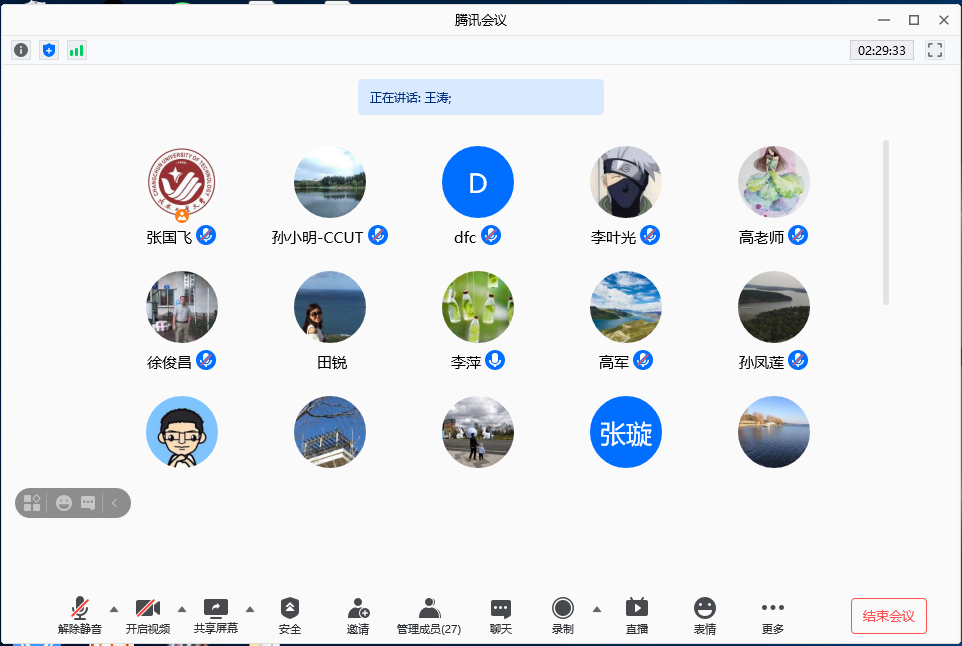Collapse the floating toolbar with the chevron
Screen dimensions: 962x646
[x=114, y=503]
